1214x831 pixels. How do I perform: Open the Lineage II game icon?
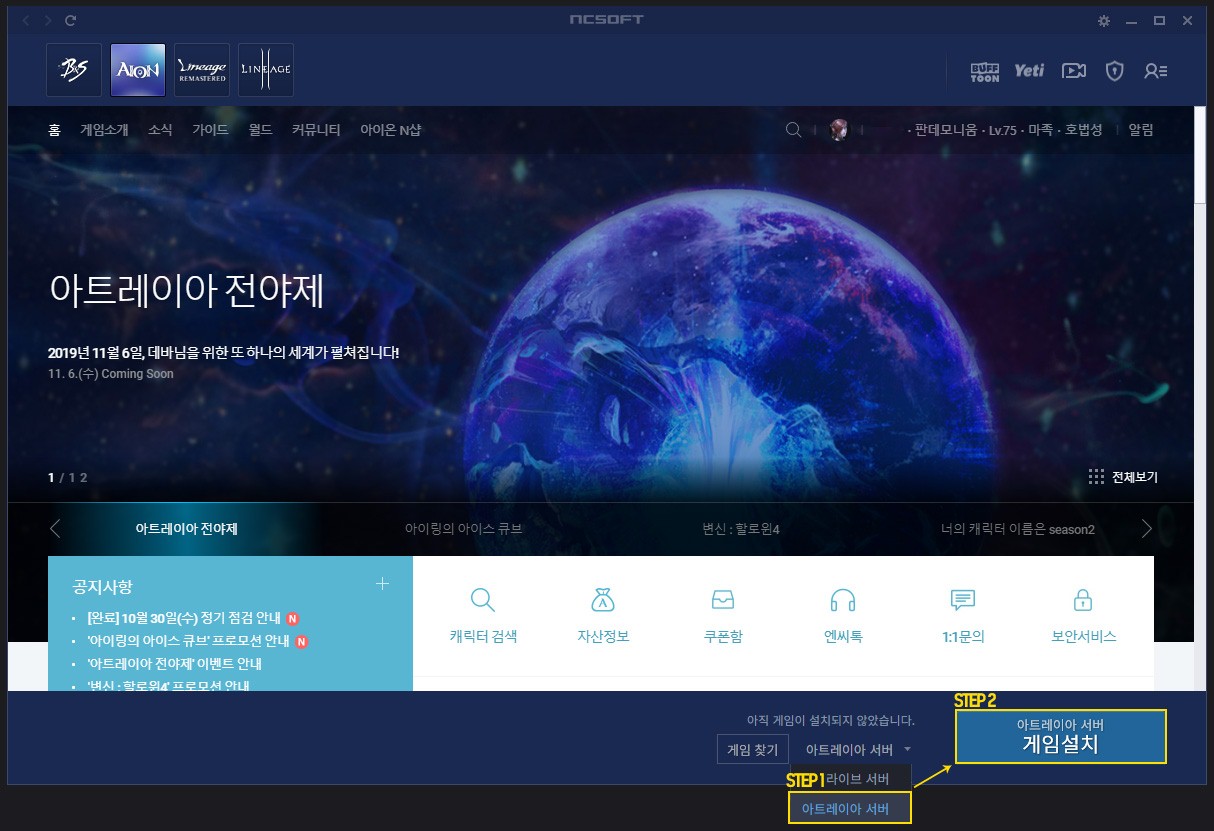(266, 70)
